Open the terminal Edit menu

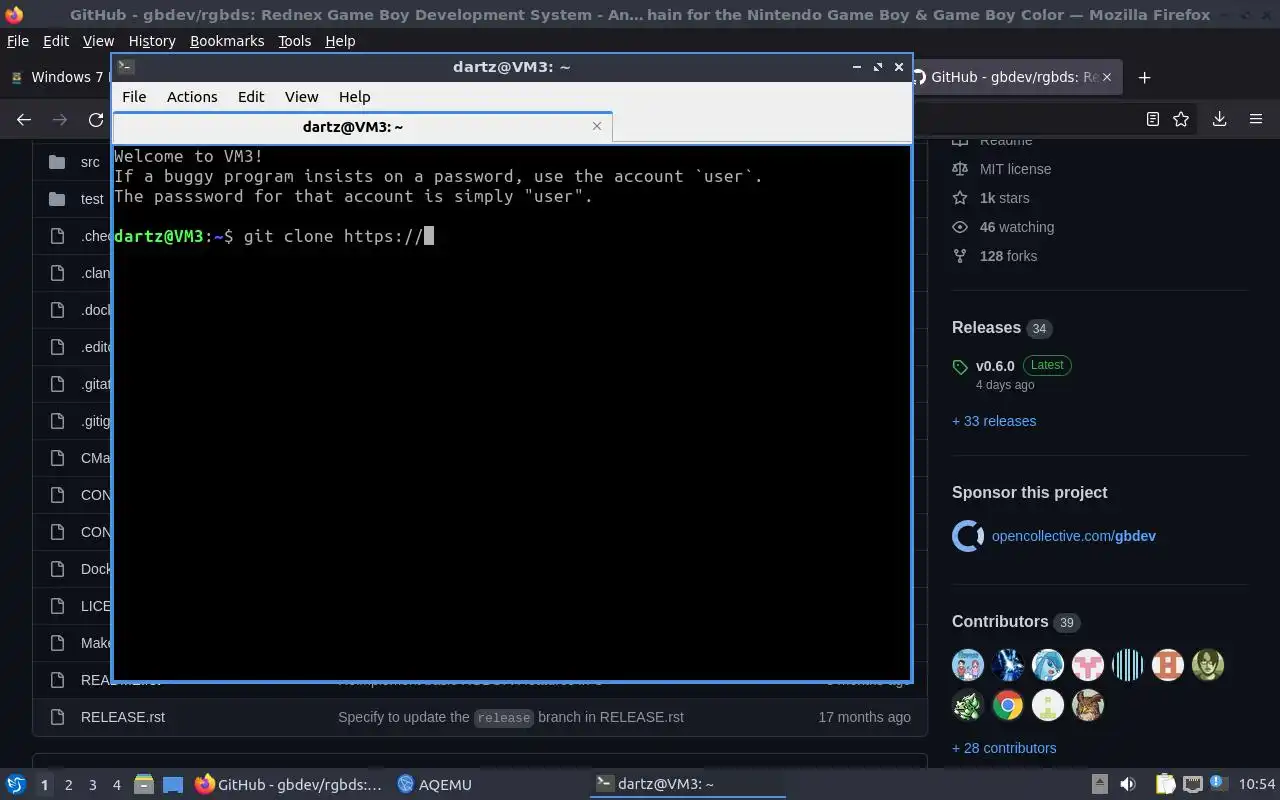click(251, 97)
